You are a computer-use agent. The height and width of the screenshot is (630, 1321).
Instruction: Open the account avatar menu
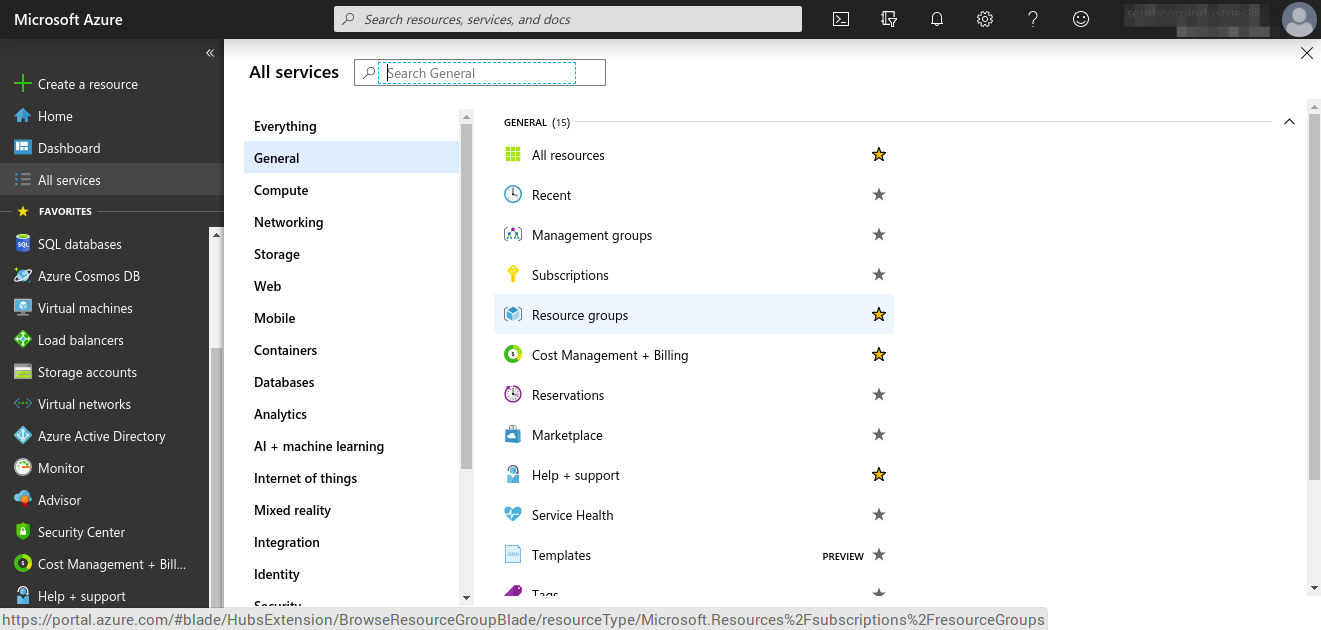coord(1299,19)
